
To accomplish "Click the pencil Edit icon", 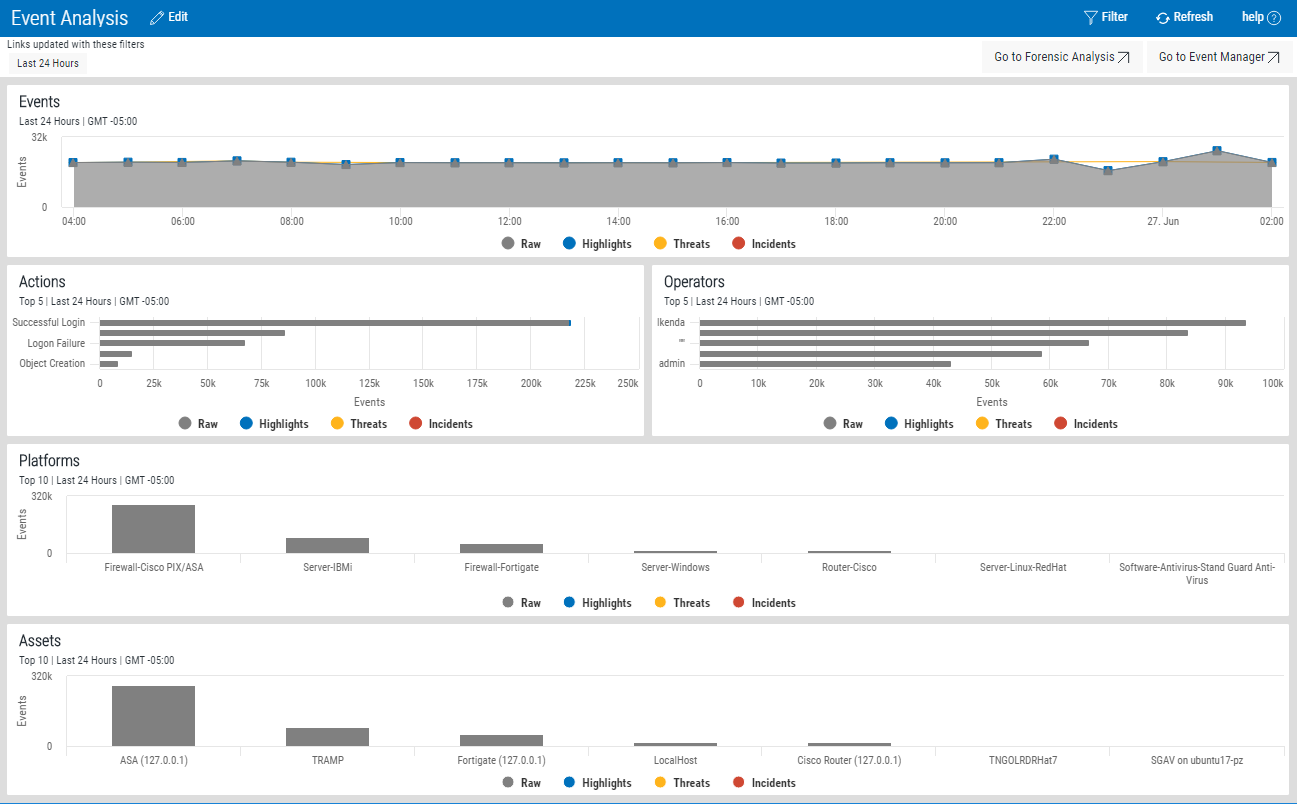I will (156, 18).
